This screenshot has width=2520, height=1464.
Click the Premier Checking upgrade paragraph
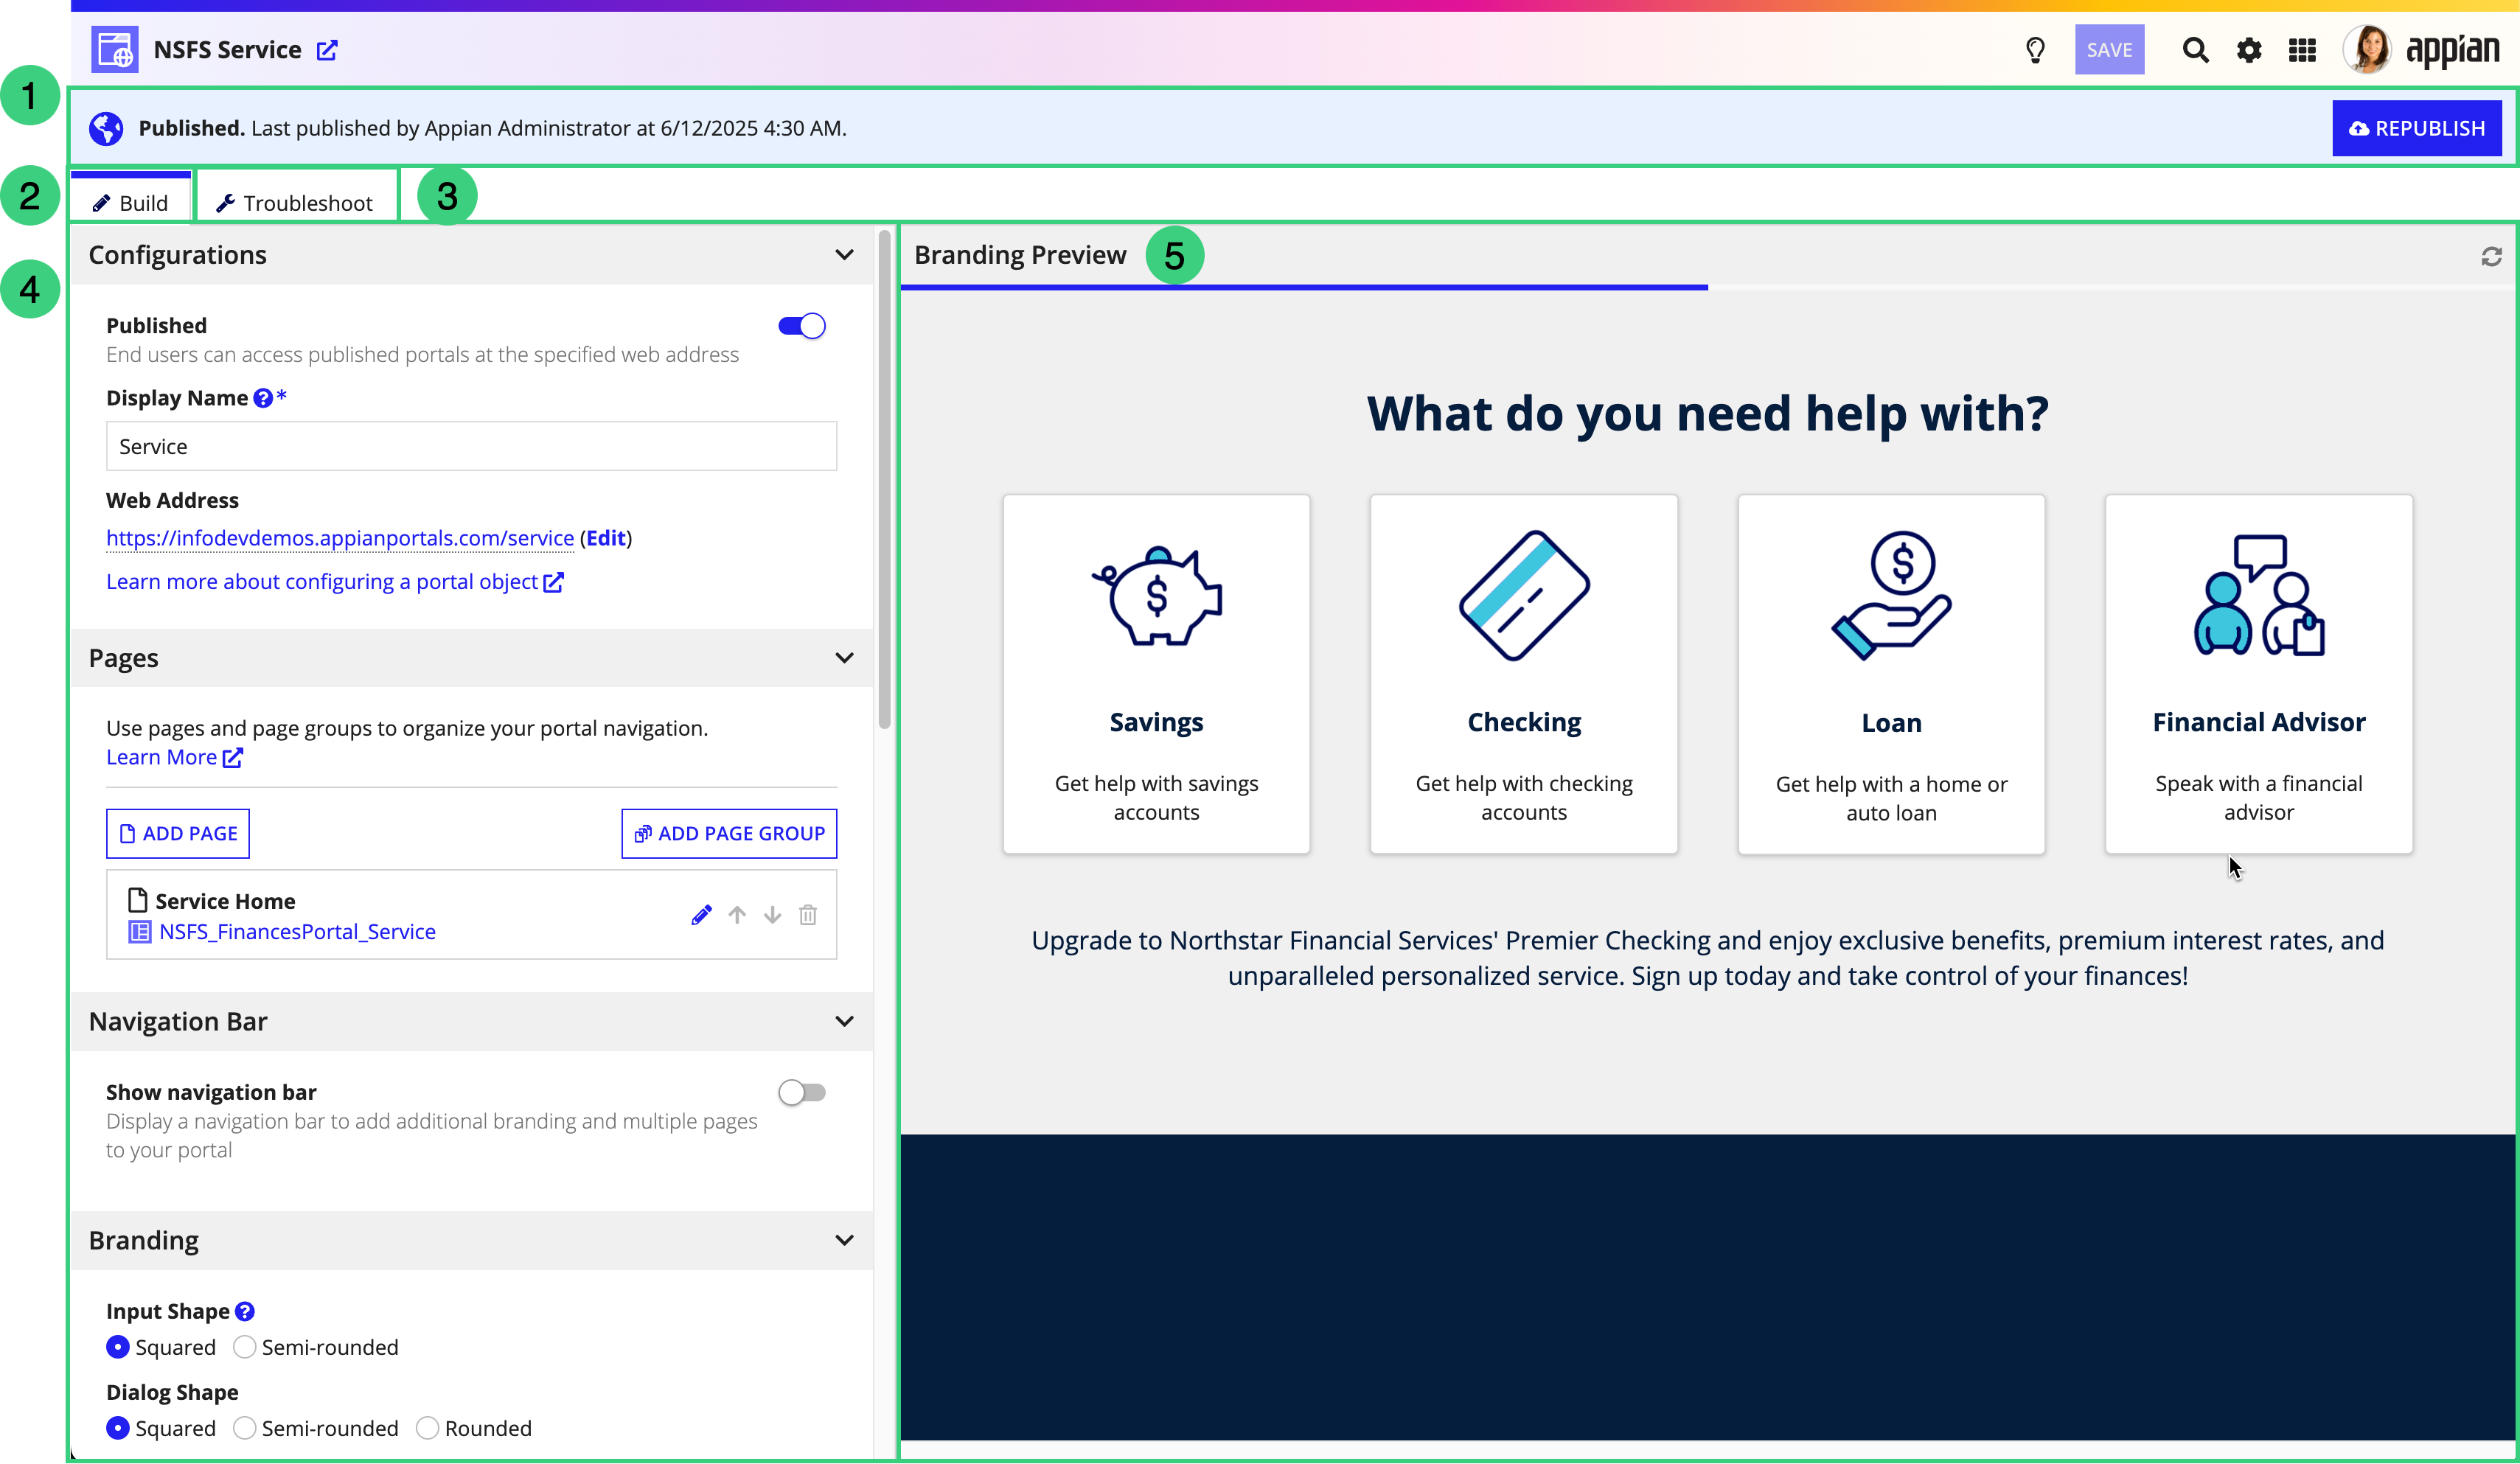tap(1708, 958)
